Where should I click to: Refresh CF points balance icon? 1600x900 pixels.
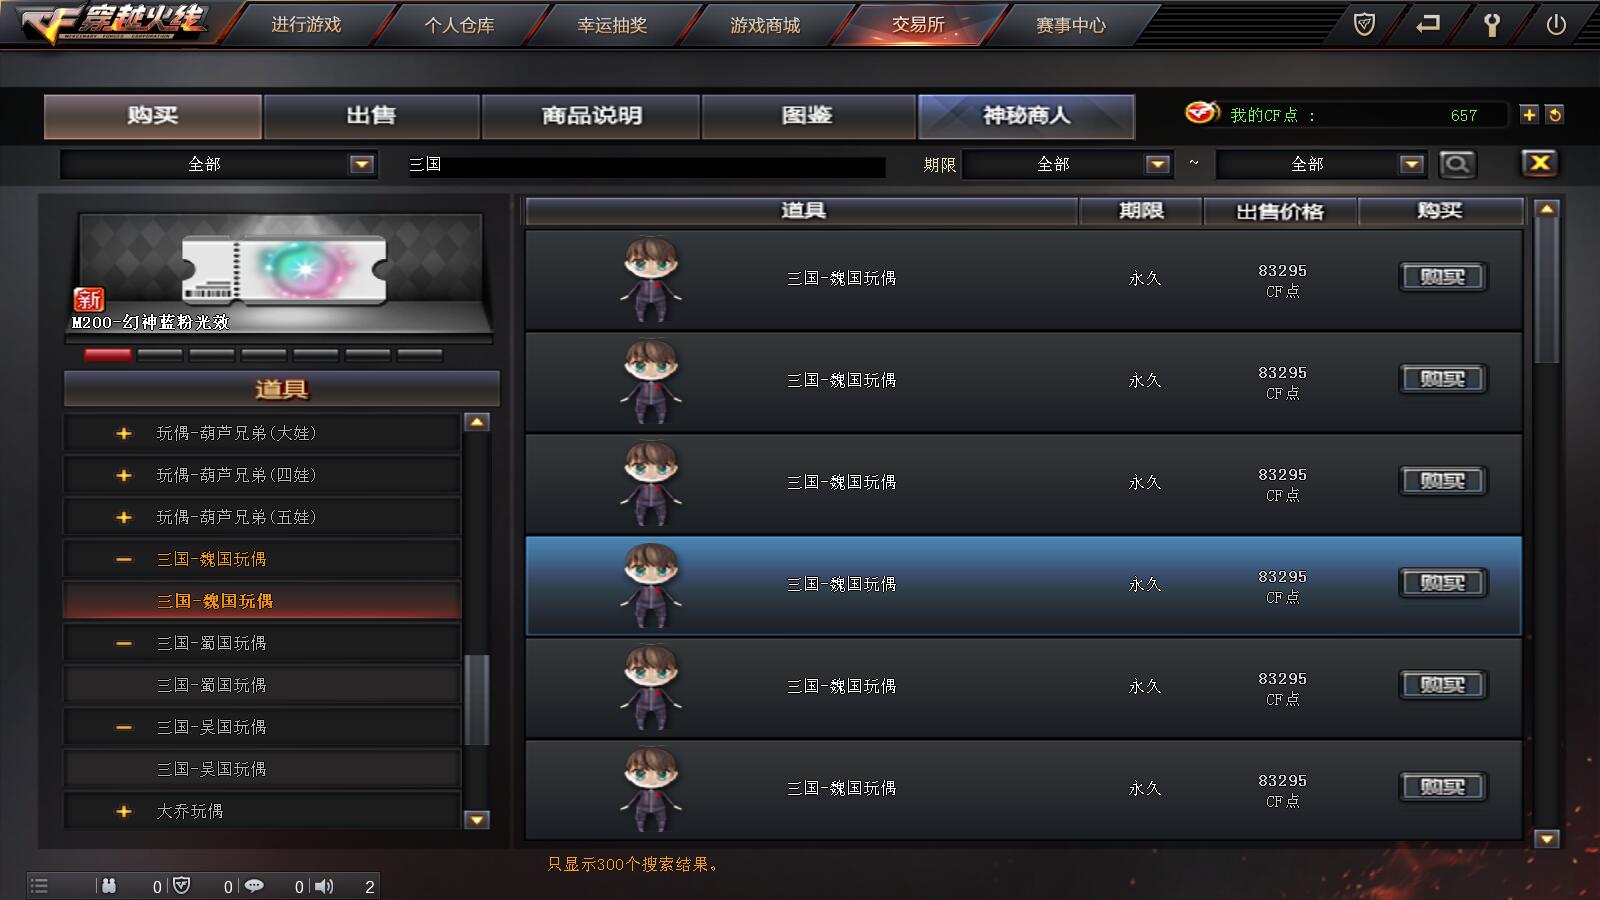[1555, 115]
